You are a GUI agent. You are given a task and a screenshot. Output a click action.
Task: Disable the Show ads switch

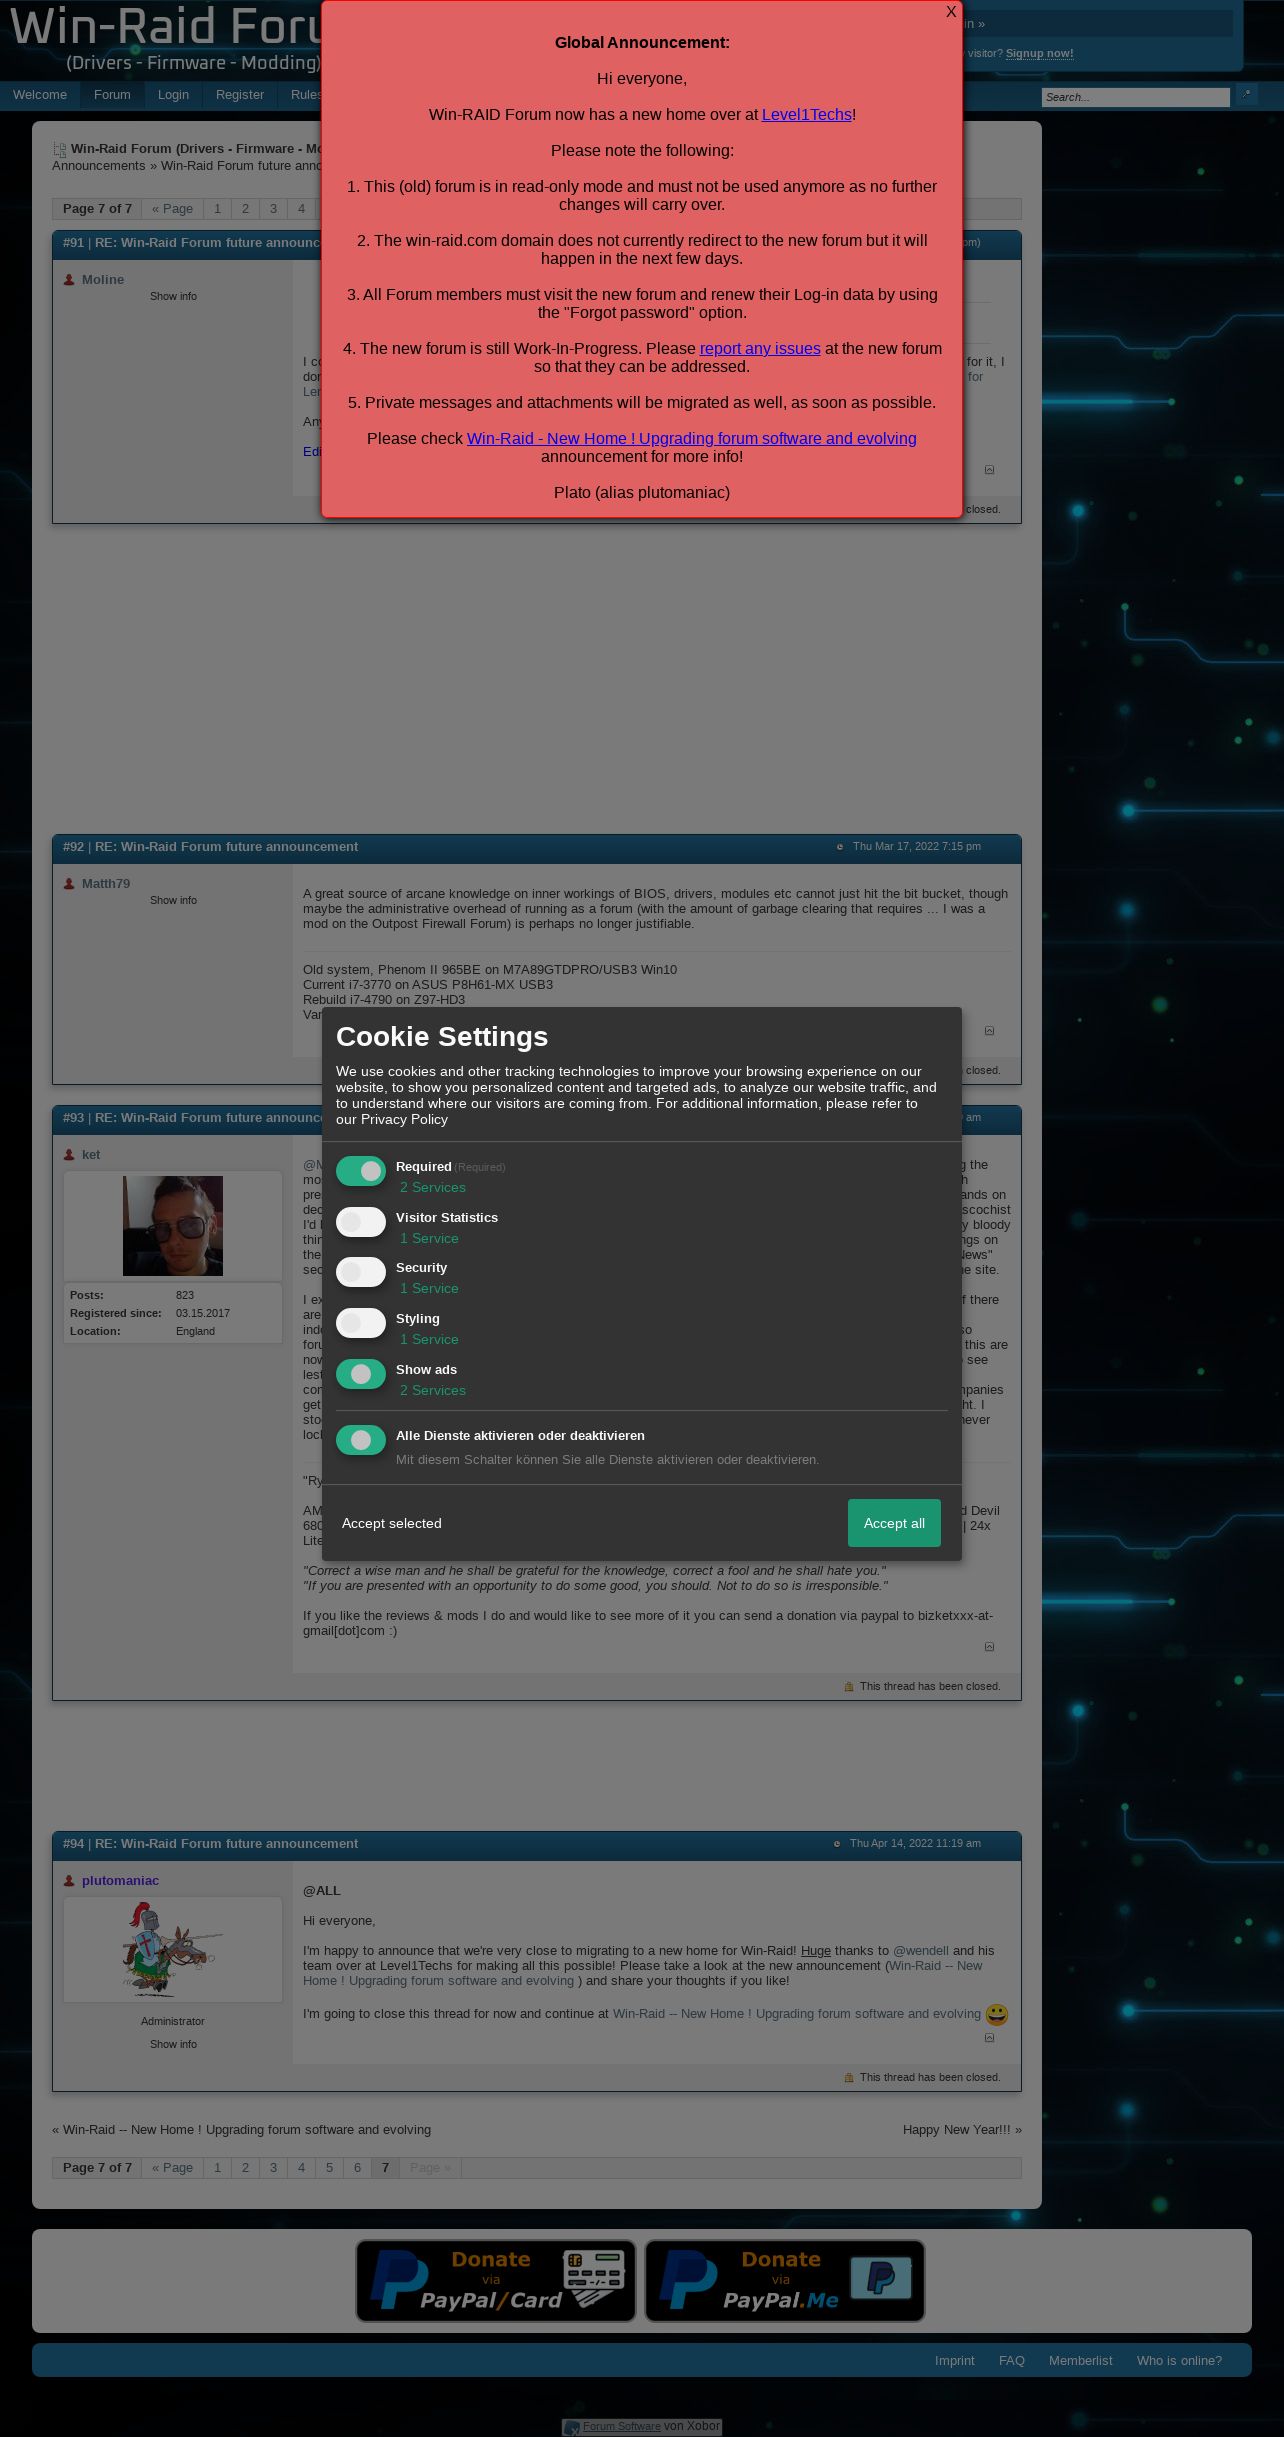click(361, 1374)
